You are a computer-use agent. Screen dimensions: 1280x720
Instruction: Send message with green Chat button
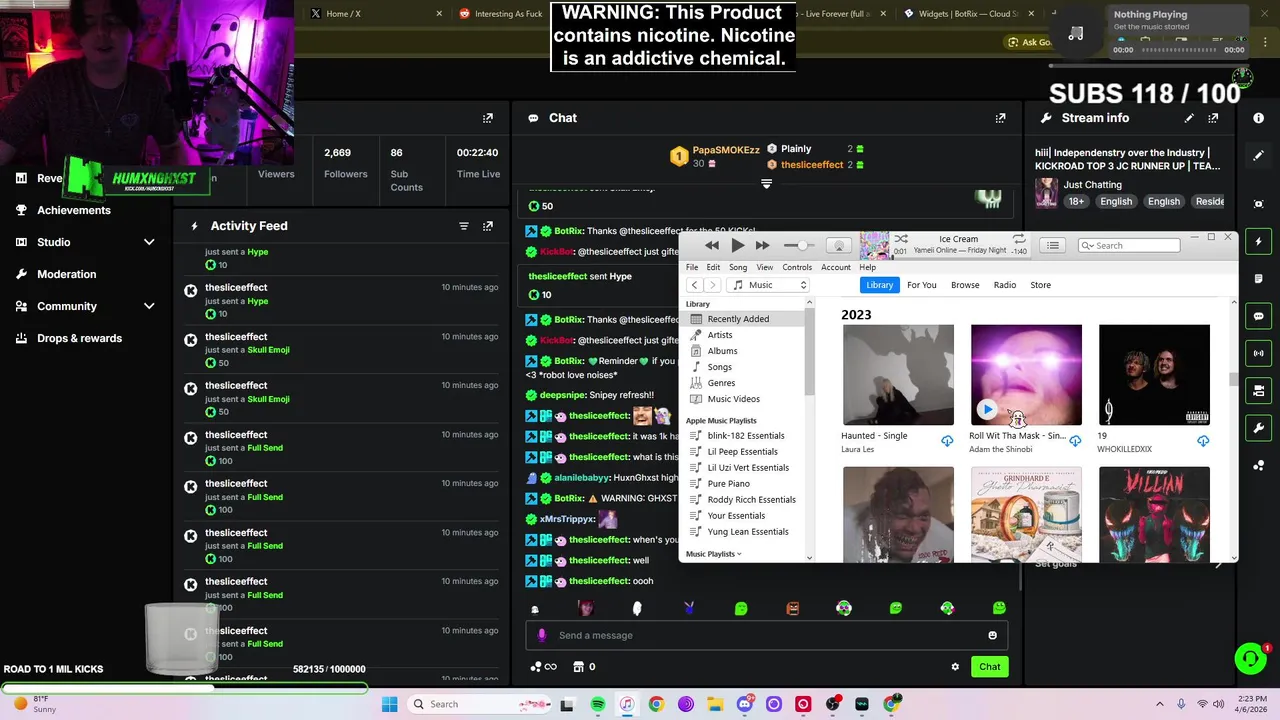989,667
